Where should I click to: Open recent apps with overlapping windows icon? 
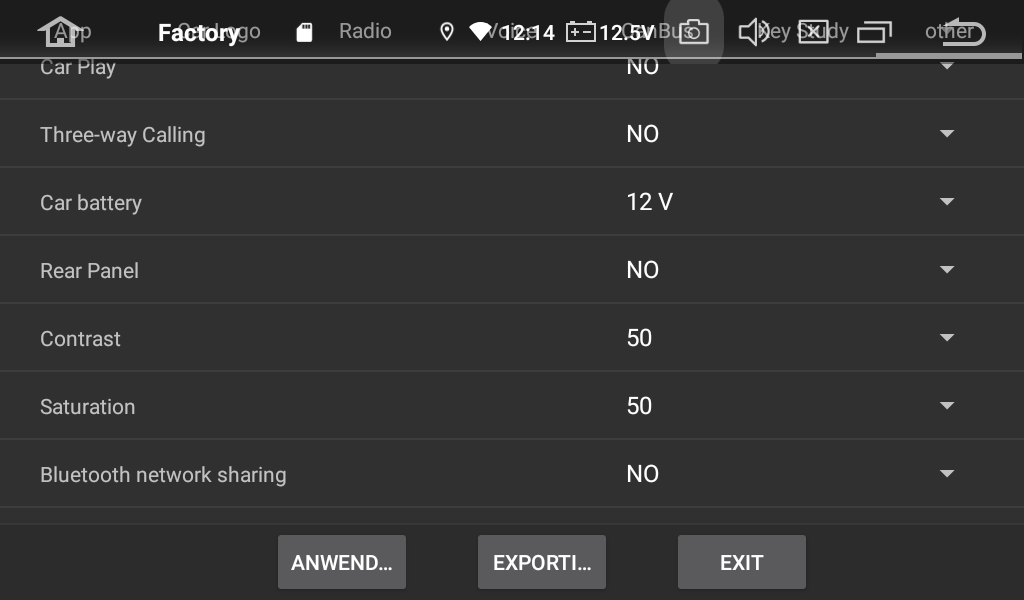pyautogui.click(x=874, y=32)
